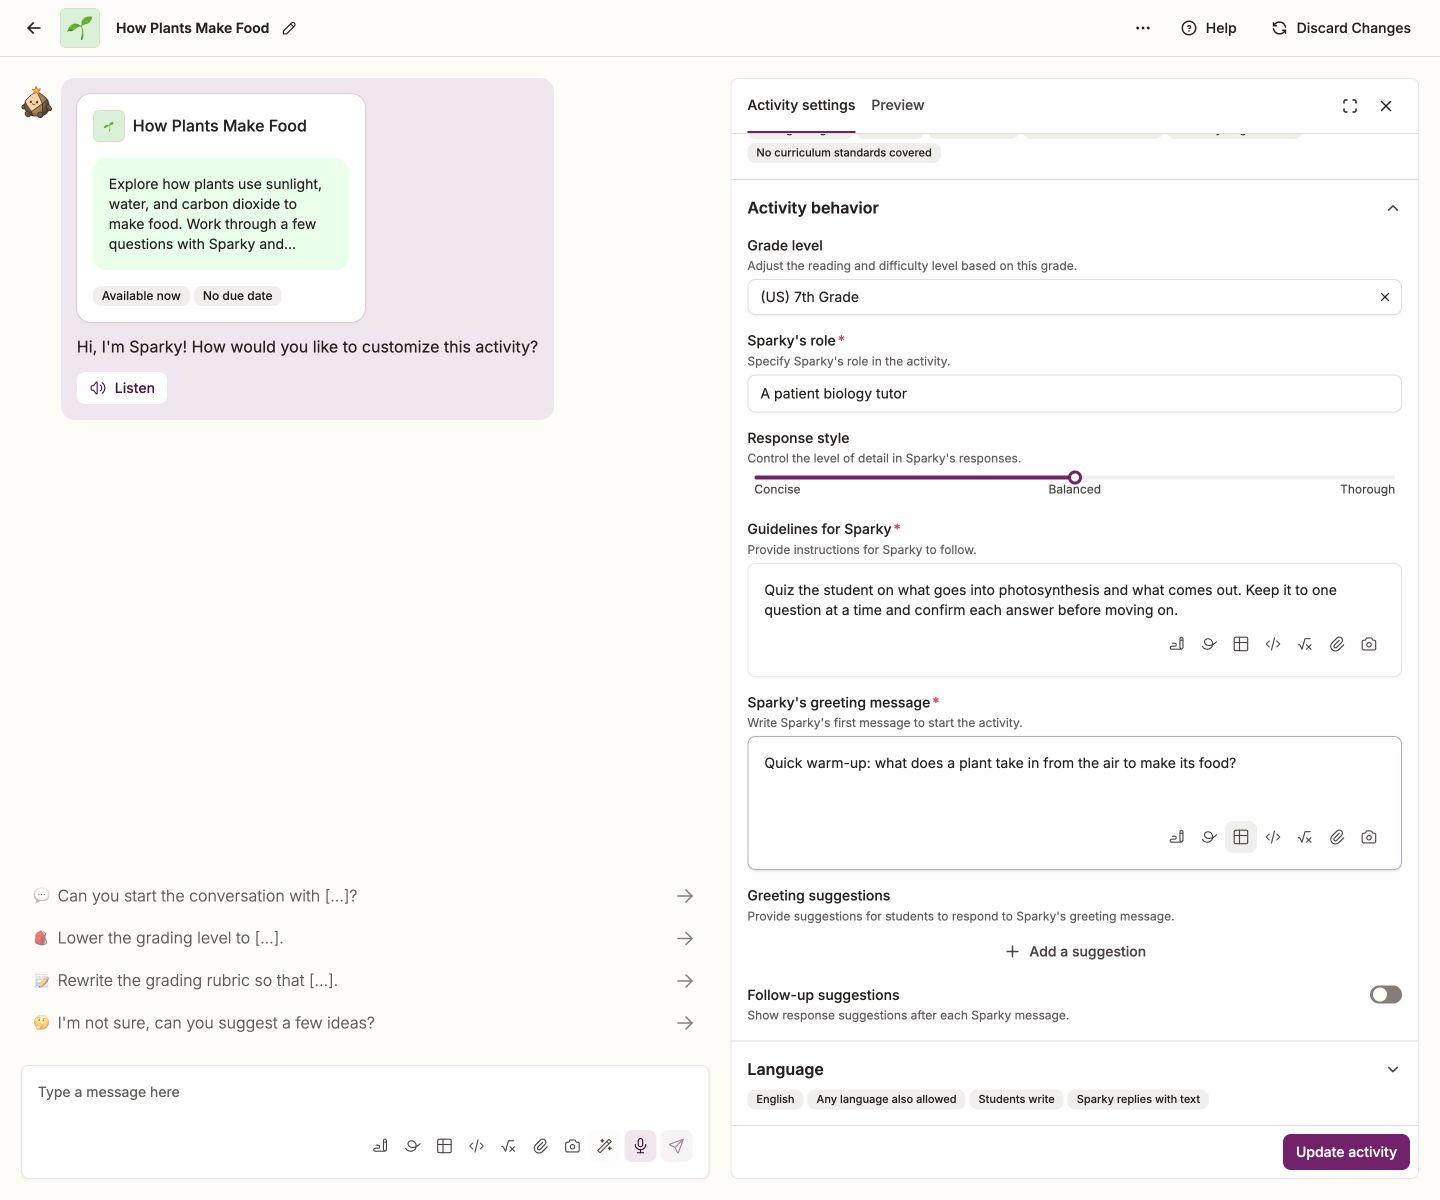Select 'Can you start the conversation with' prompt
This screenshot has height=1200, width=1440.
click(364, 896)
